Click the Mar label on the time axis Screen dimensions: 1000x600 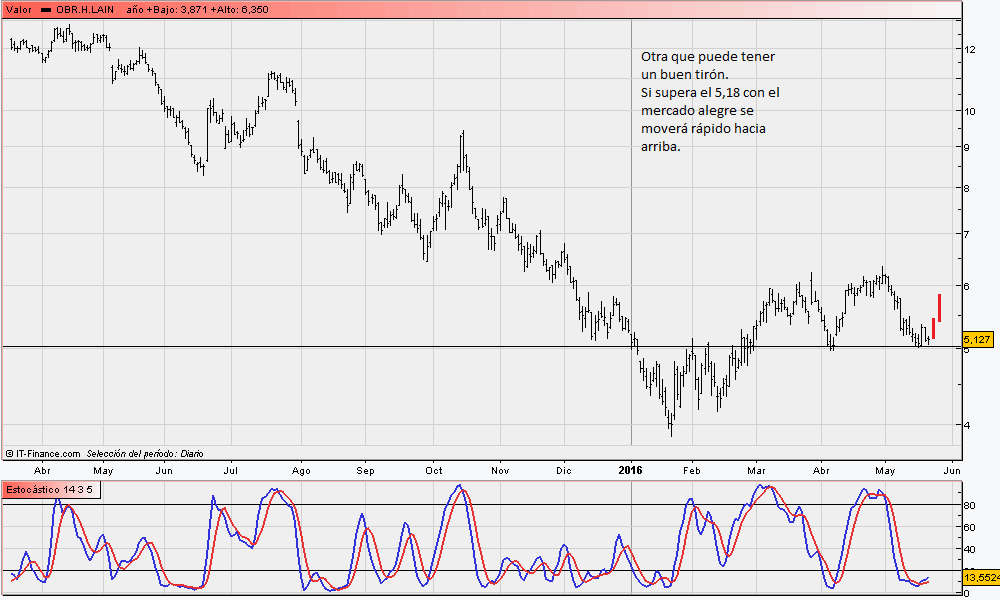tap(756, 469)
